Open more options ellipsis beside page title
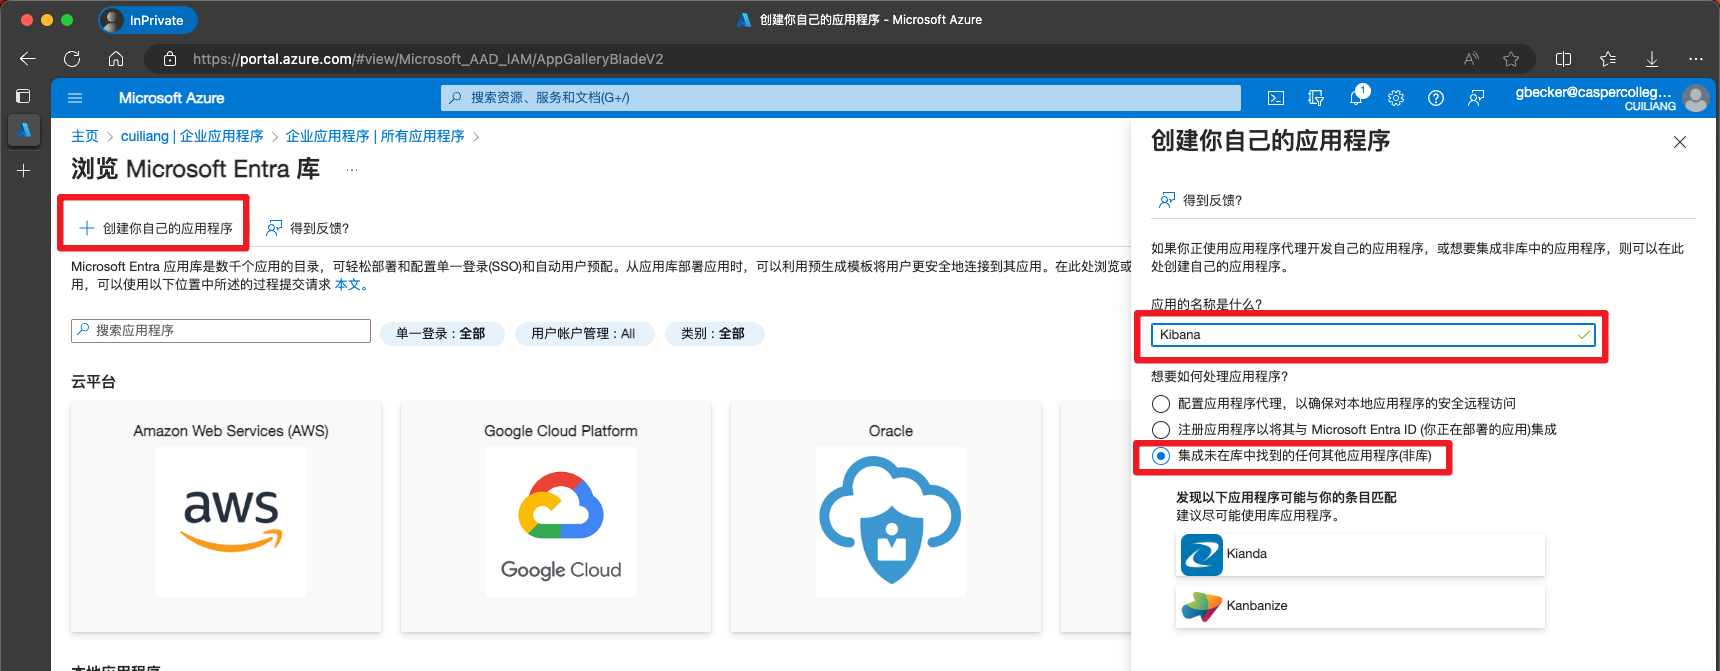This screenshot has width=1720, height=671. [x=352, y=170]
